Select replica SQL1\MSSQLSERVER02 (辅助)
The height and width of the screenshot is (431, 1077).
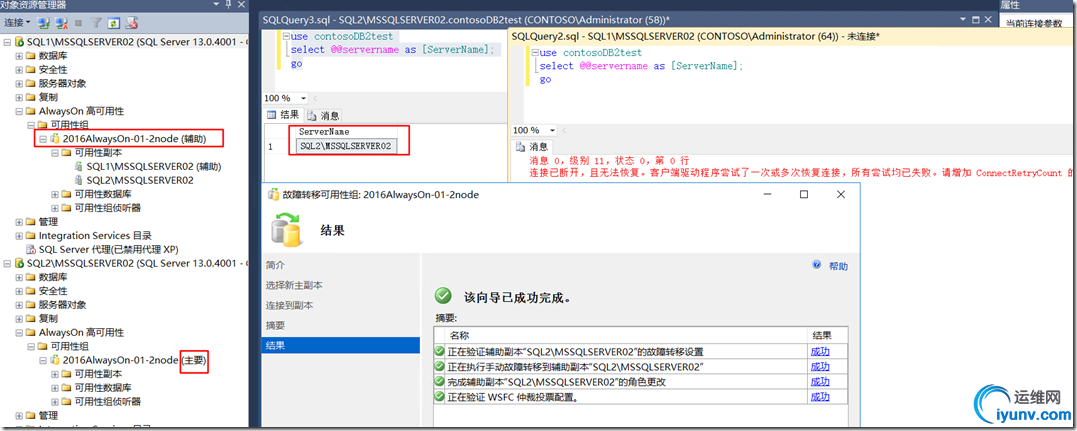(x=154, y=166)
